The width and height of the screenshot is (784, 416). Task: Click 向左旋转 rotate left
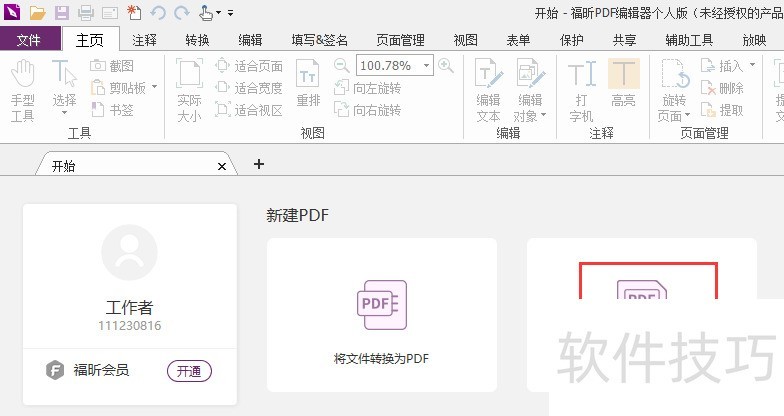[x=368, y=88]
